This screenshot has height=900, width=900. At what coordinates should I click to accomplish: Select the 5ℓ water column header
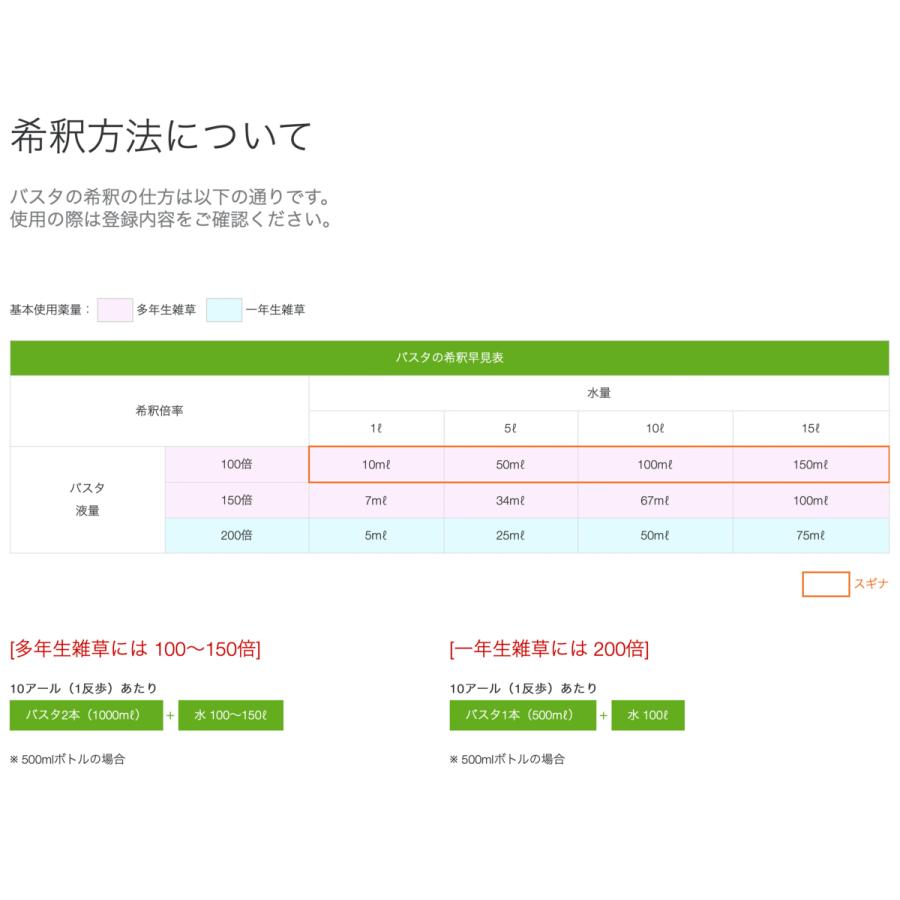pyautogui.click(x=512, y=427)
